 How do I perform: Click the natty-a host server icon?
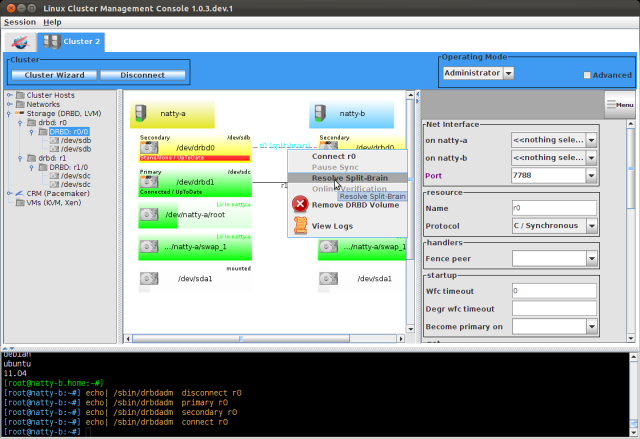[x=144, y=114]
